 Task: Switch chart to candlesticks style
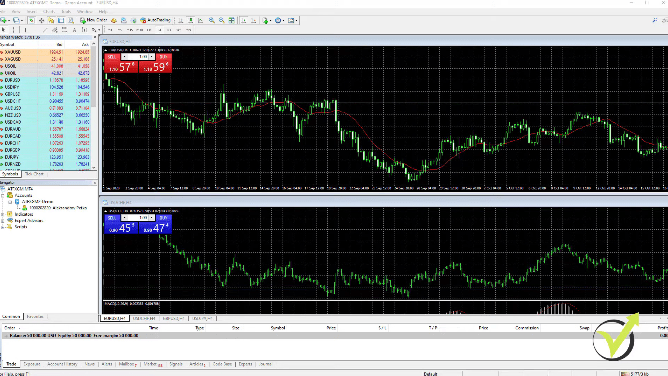pyautogui.click(x=190, y=20)
